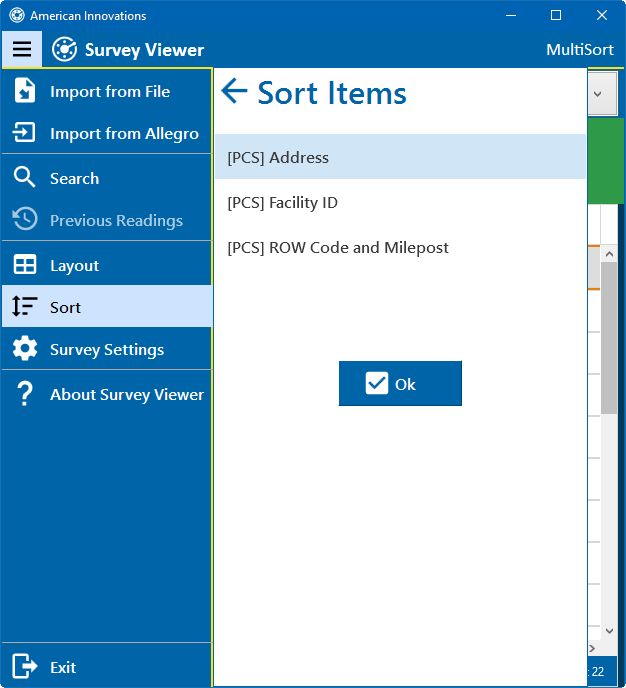Open About Survey Viewer menu item
Image resolution: width=626 pixels, height=688 pixels.
(x=107, y=394)
